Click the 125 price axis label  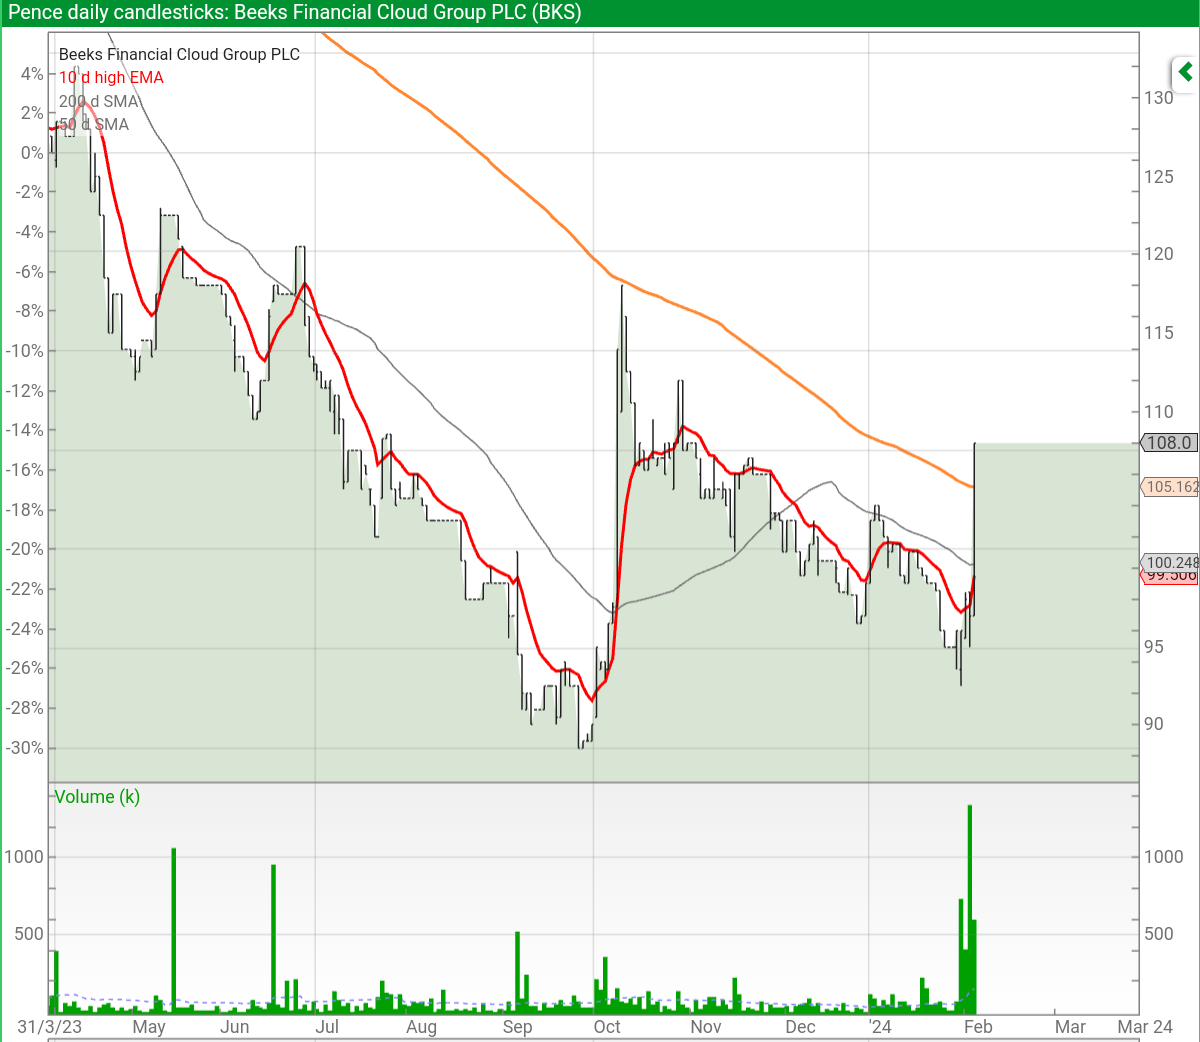pyautogui.click(x=1159, y=177)
